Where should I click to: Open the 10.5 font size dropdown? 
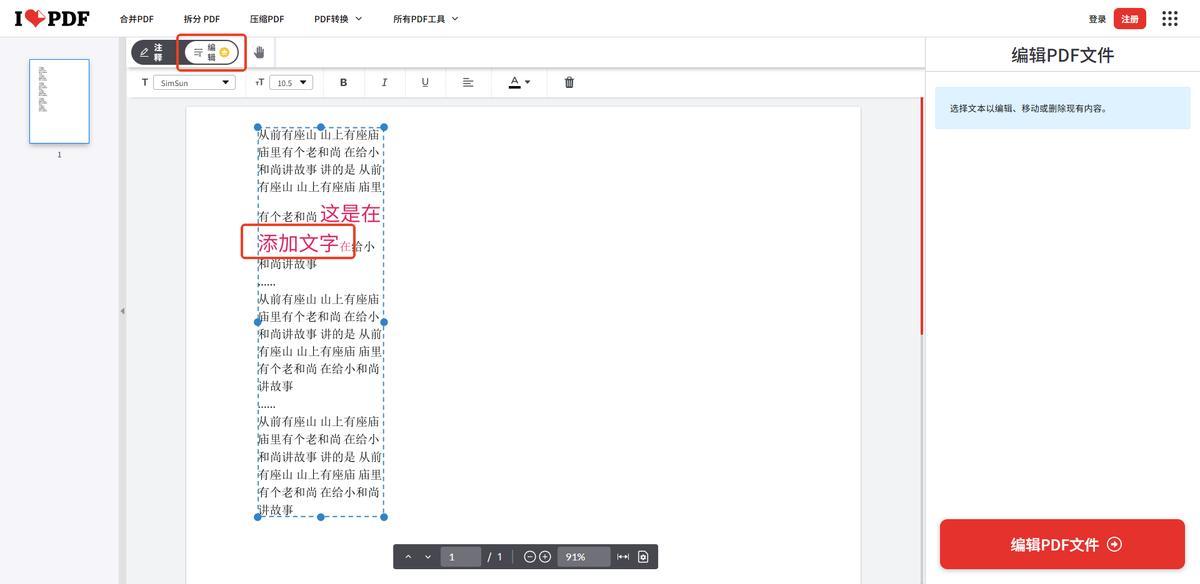coord(291,83)
